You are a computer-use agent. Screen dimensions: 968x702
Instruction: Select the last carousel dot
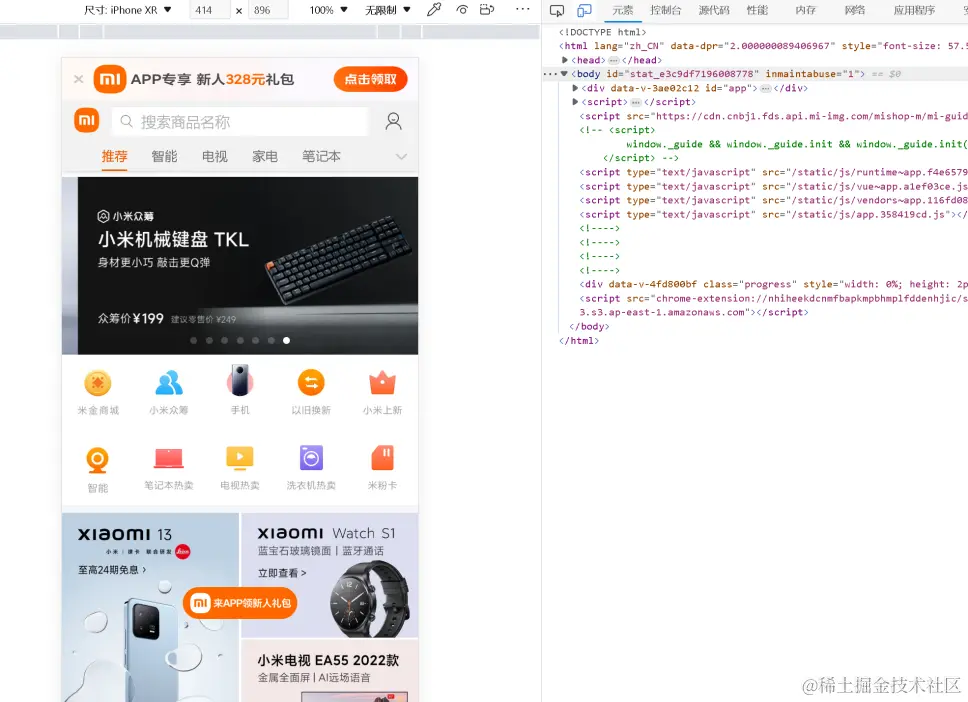coord(286,340)
